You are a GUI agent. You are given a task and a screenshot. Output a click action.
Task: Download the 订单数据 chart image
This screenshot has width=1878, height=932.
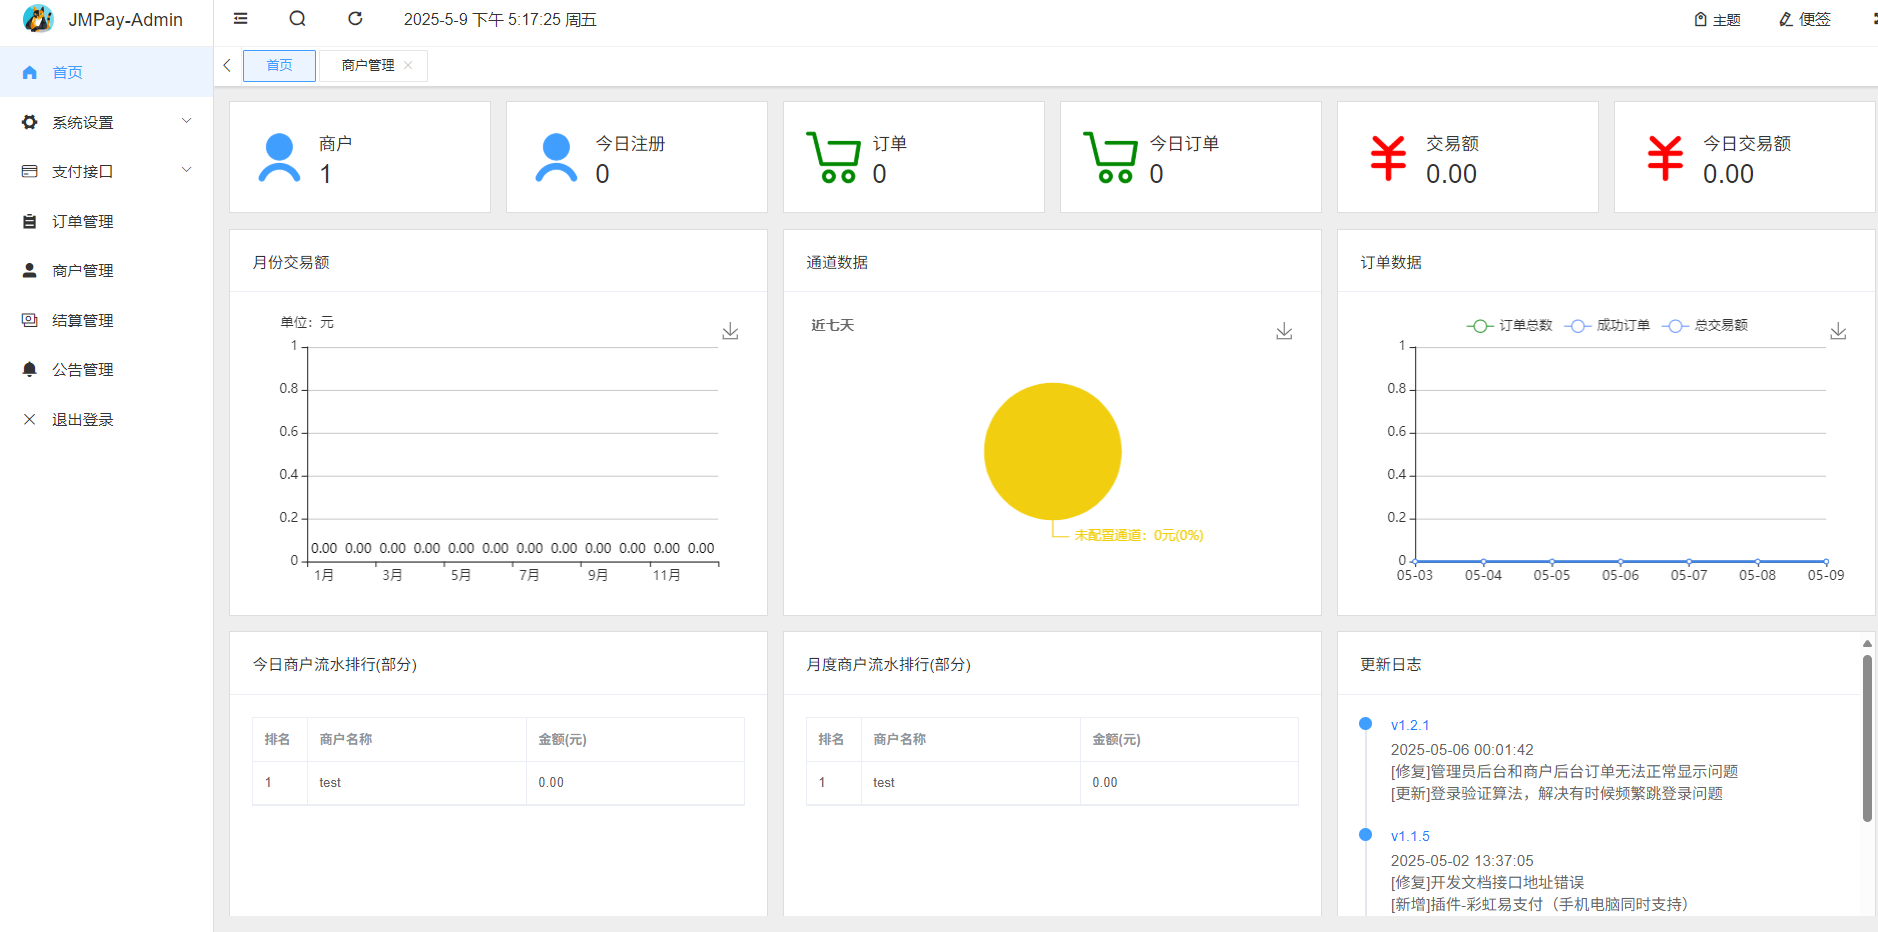(1837, 331)
